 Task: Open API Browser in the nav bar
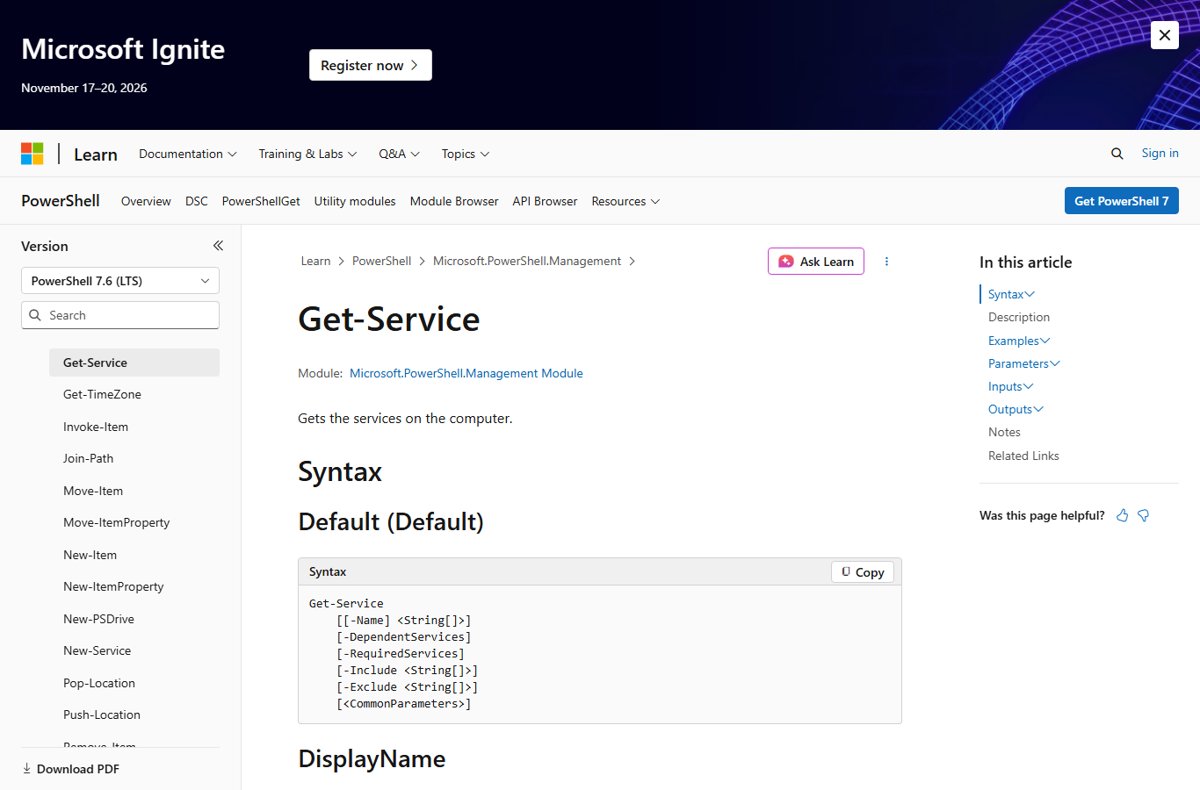pos(545,201)
